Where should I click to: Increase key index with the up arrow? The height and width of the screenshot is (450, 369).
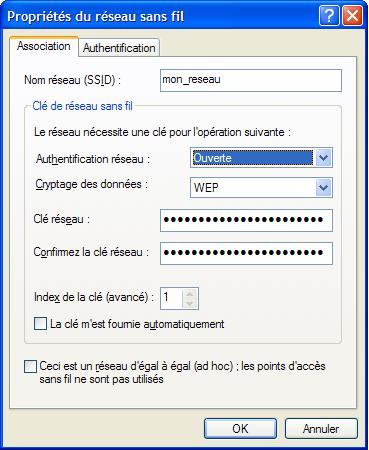tap(190, 294)
